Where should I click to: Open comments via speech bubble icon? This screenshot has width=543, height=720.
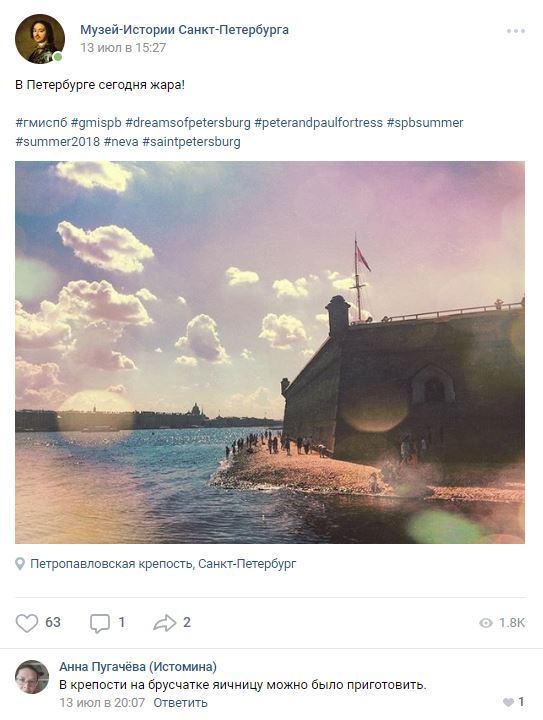(x=100, y=623)
